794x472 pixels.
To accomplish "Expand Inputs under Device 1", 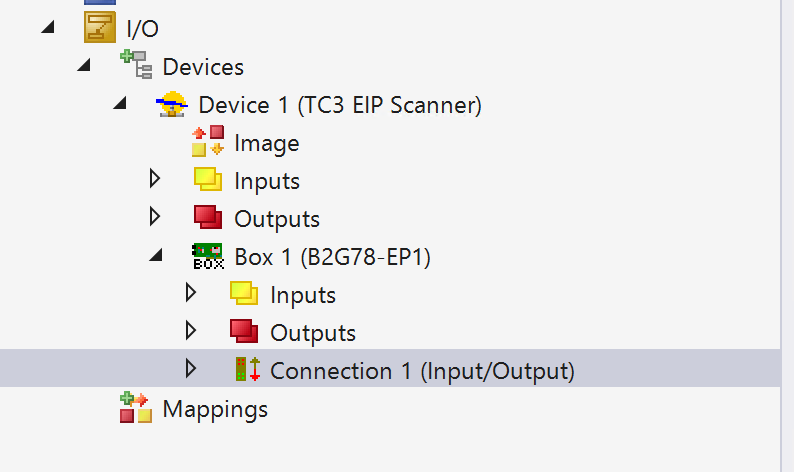I will pyautogui.click(x=154, y=180).
